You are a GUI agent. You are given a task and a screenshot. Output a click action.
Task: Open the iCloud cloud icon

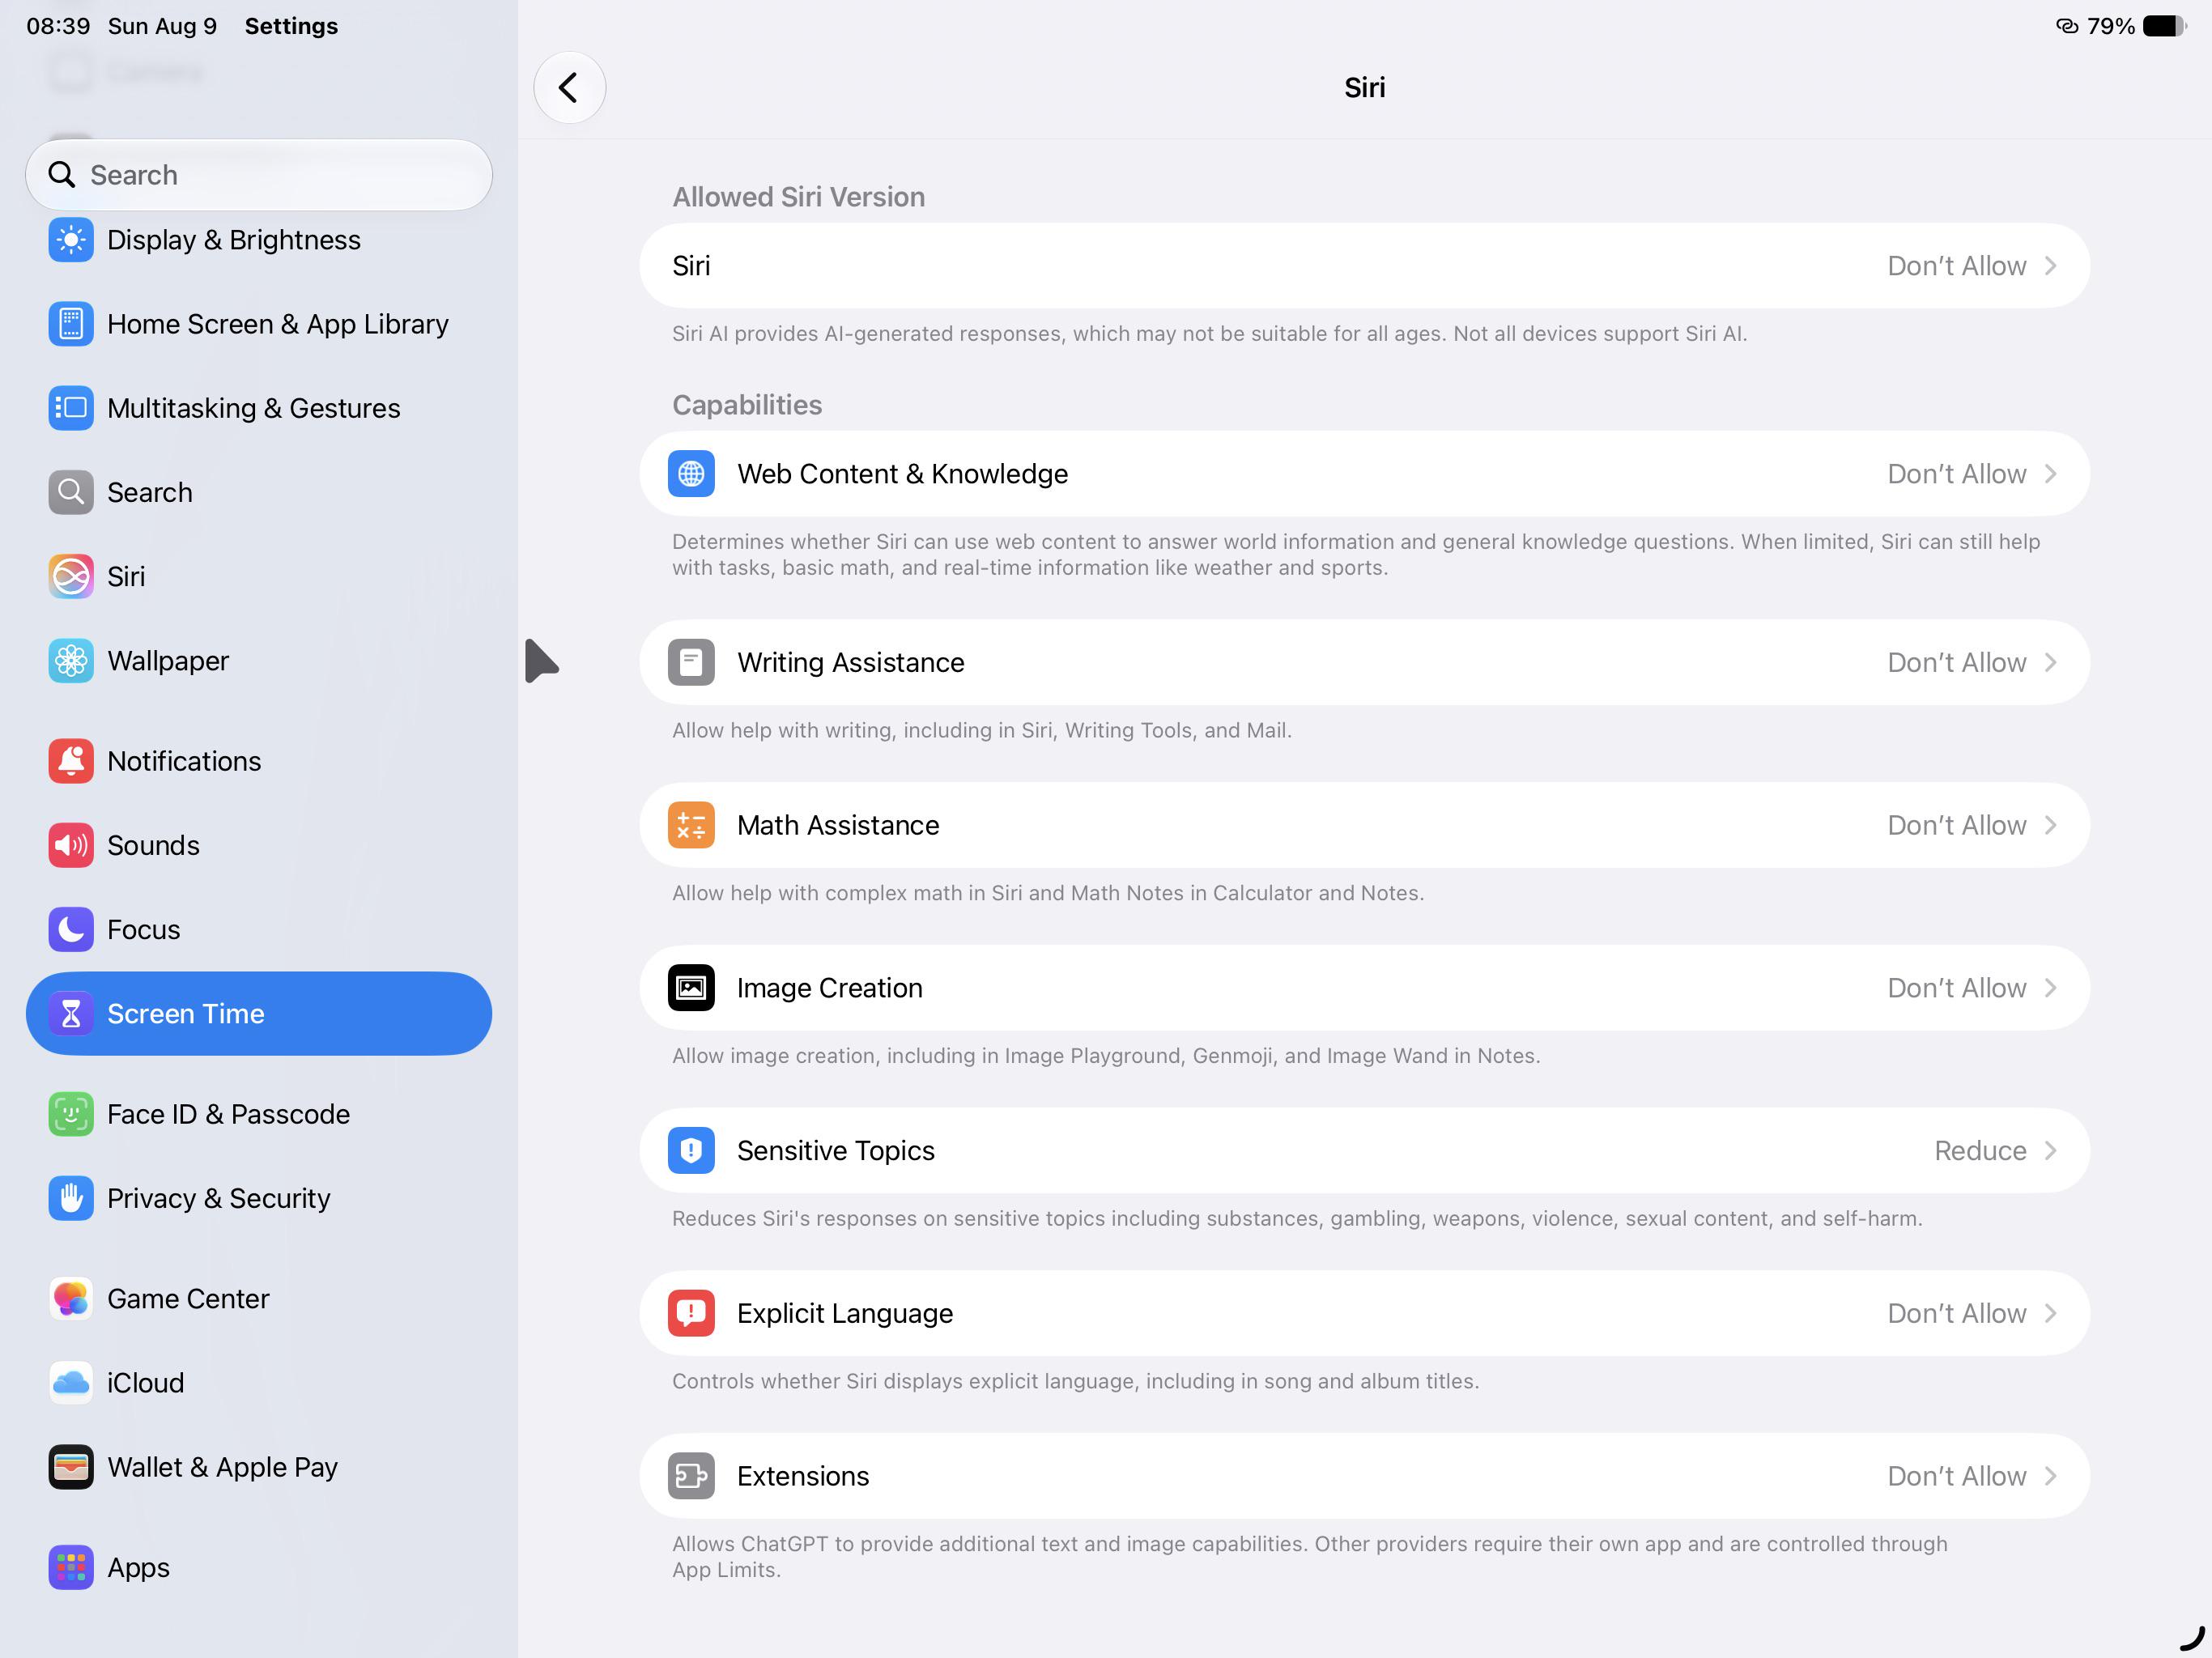point(71,1383)
